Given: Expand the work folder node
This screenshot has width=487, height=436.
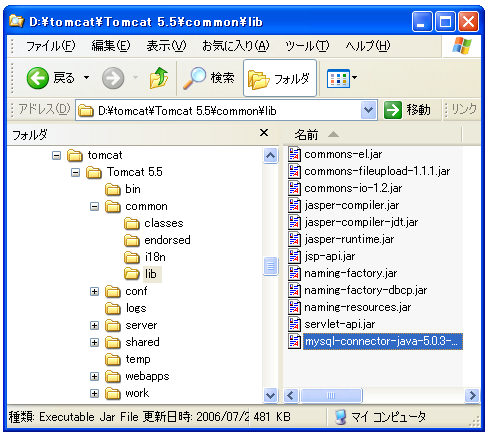Looking at the screenshot, I should (x=95, y=394).
